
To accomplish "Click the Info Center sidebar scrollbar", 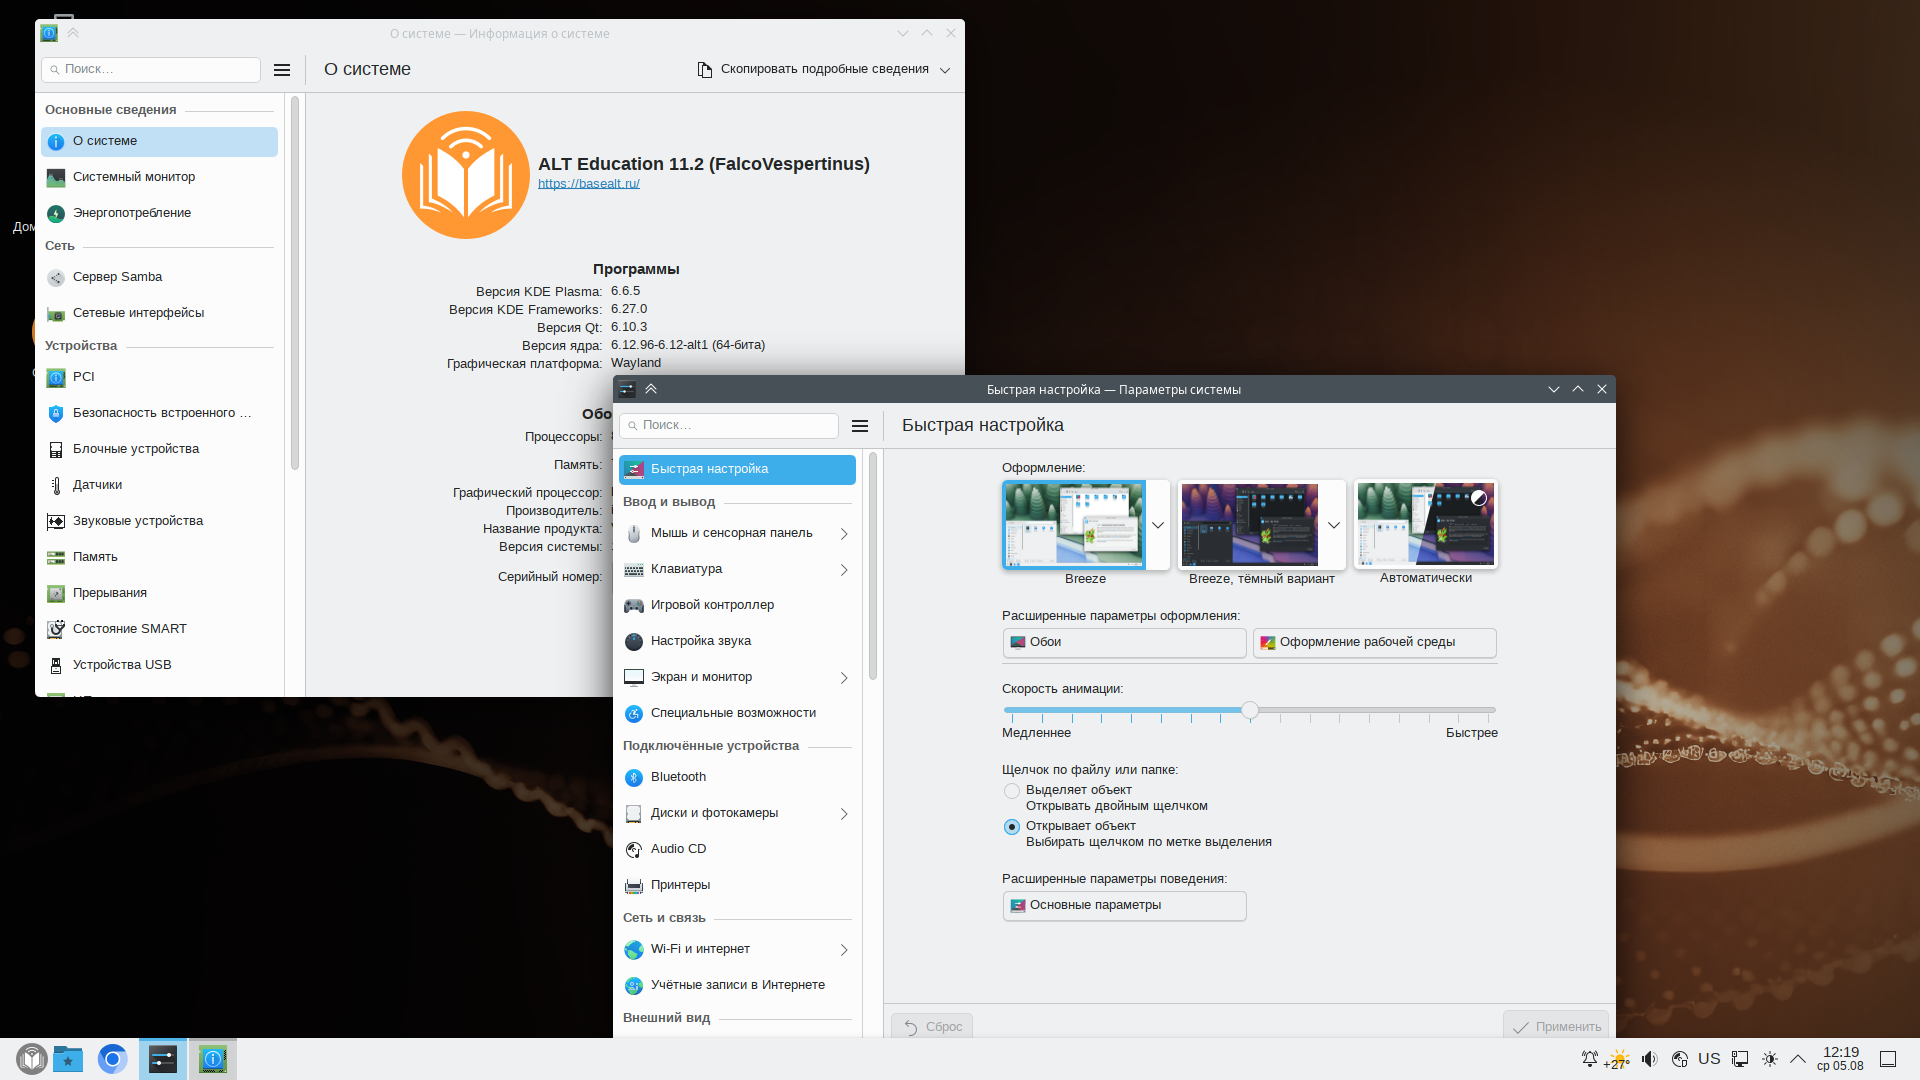I will click(295, 283).
